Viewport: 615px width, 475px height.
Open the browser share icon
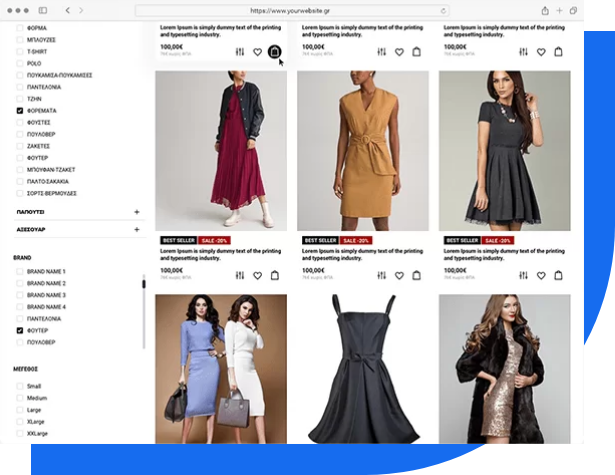(545, 11)
